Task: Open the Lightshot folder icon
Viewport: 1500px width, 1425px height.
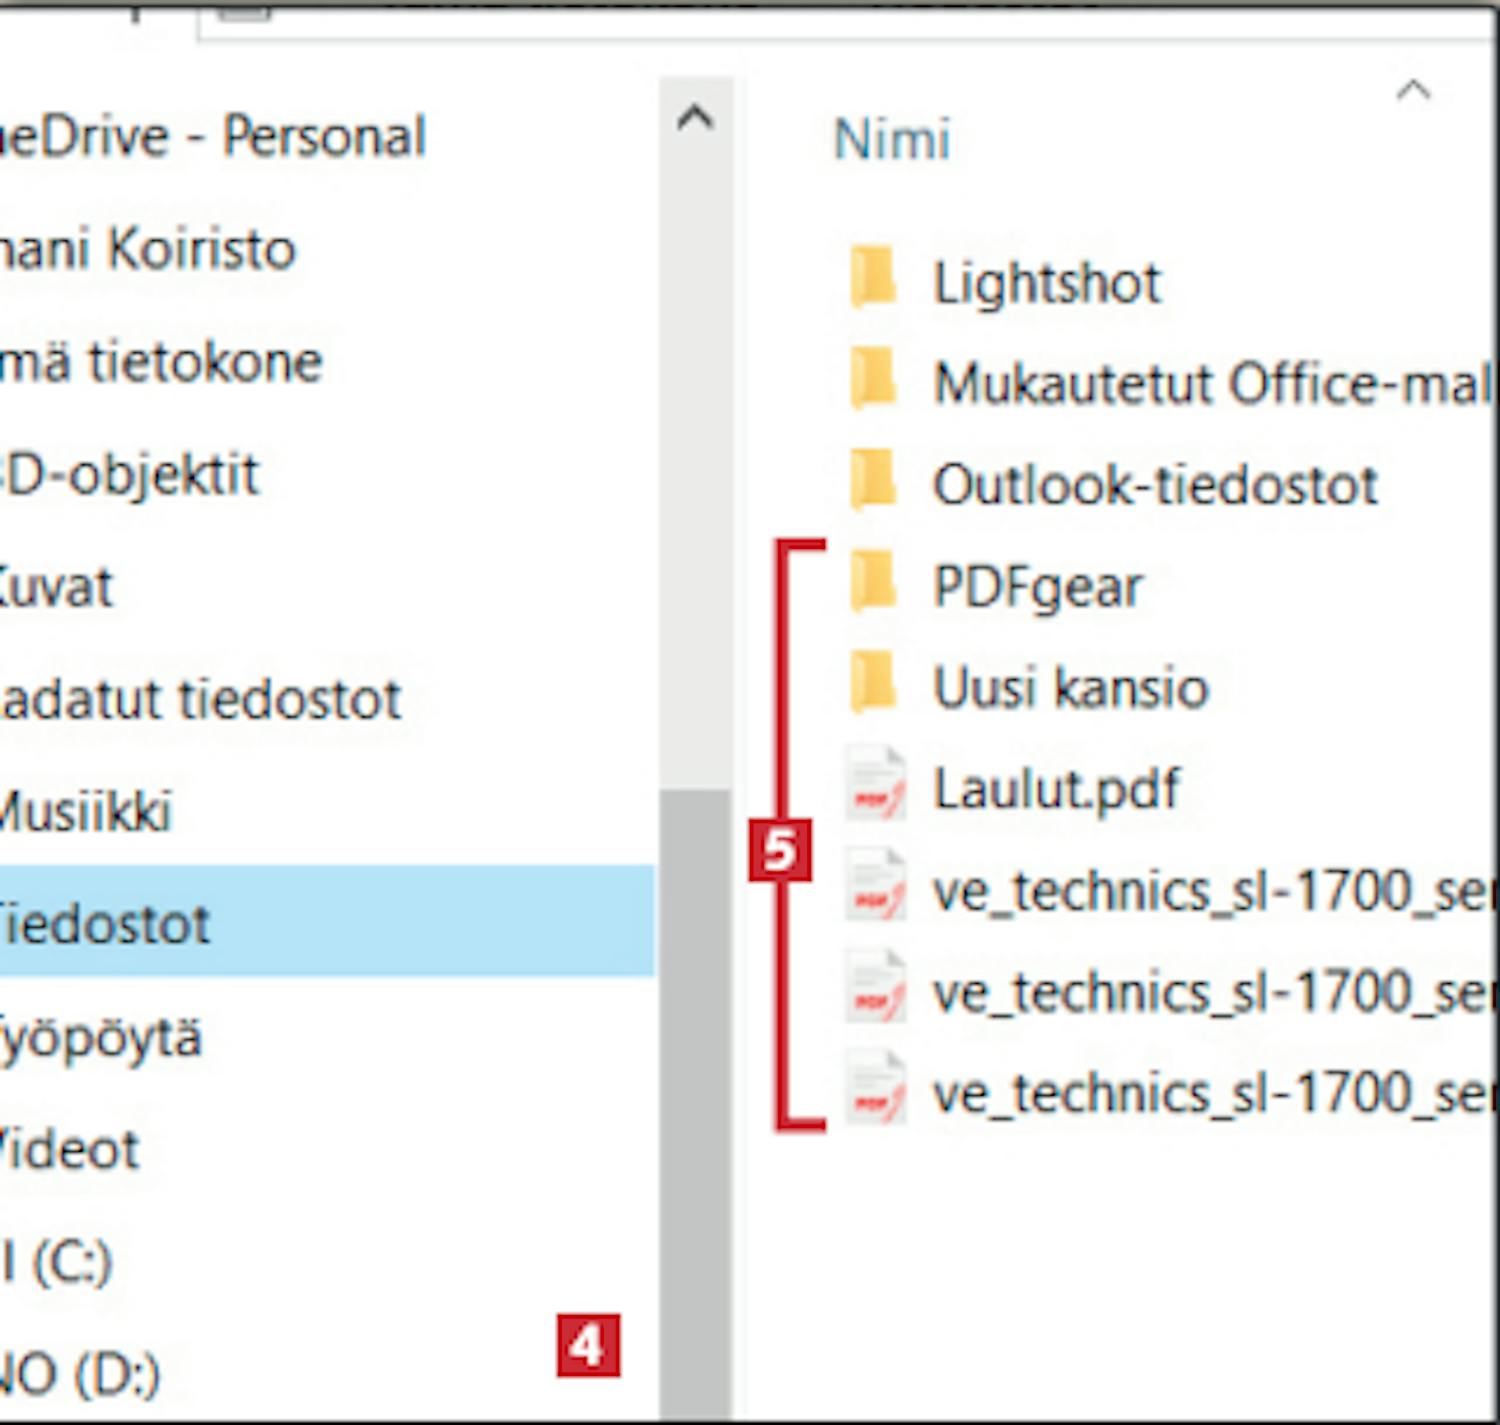Action: 873,280
